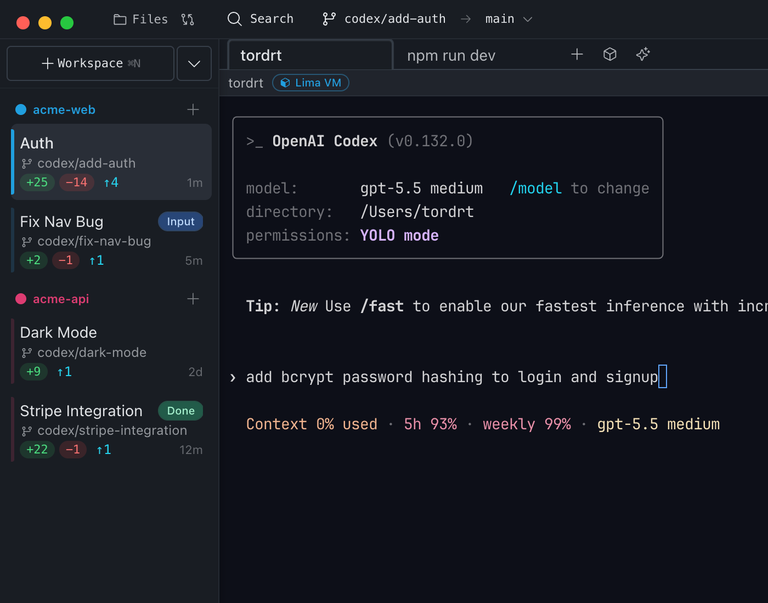This screenshot has width=768, height=603.
Task: Click the macOS green fullscreen button
Action: click(67, 23)
